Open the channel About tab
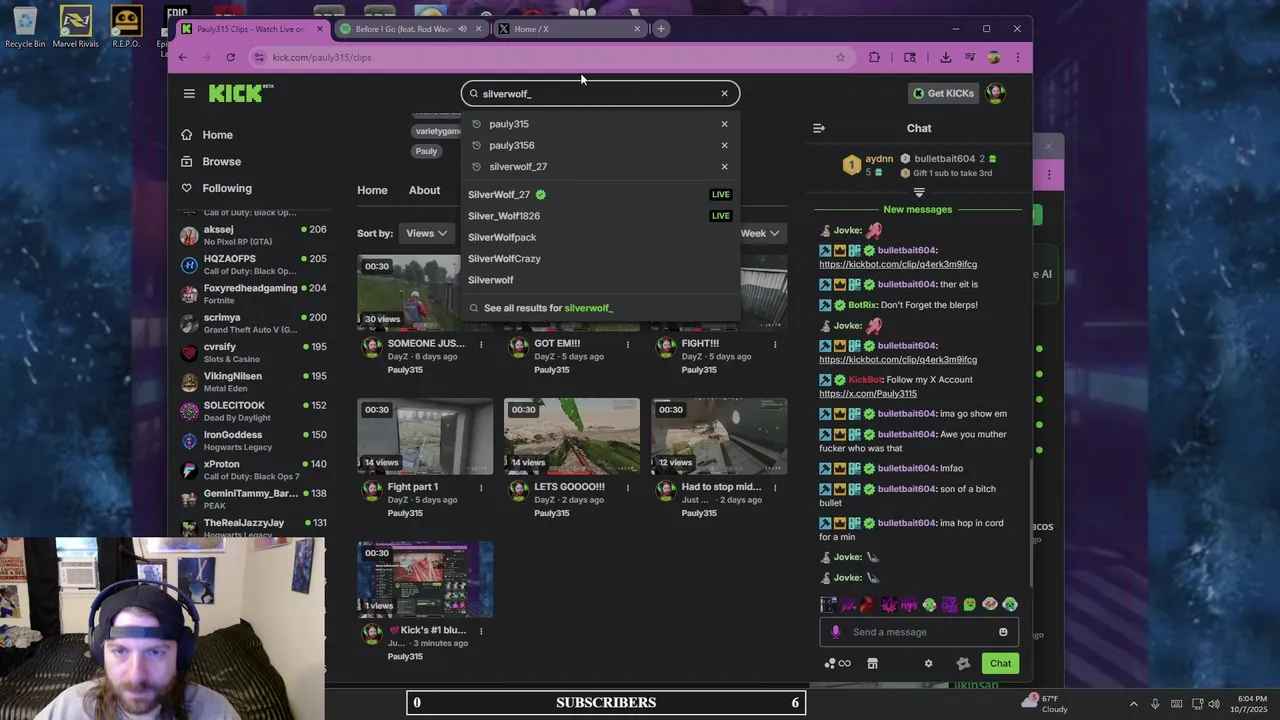The width and height of the screenshot is (1280, 720). pyautogui.click(x=424, y=190)
